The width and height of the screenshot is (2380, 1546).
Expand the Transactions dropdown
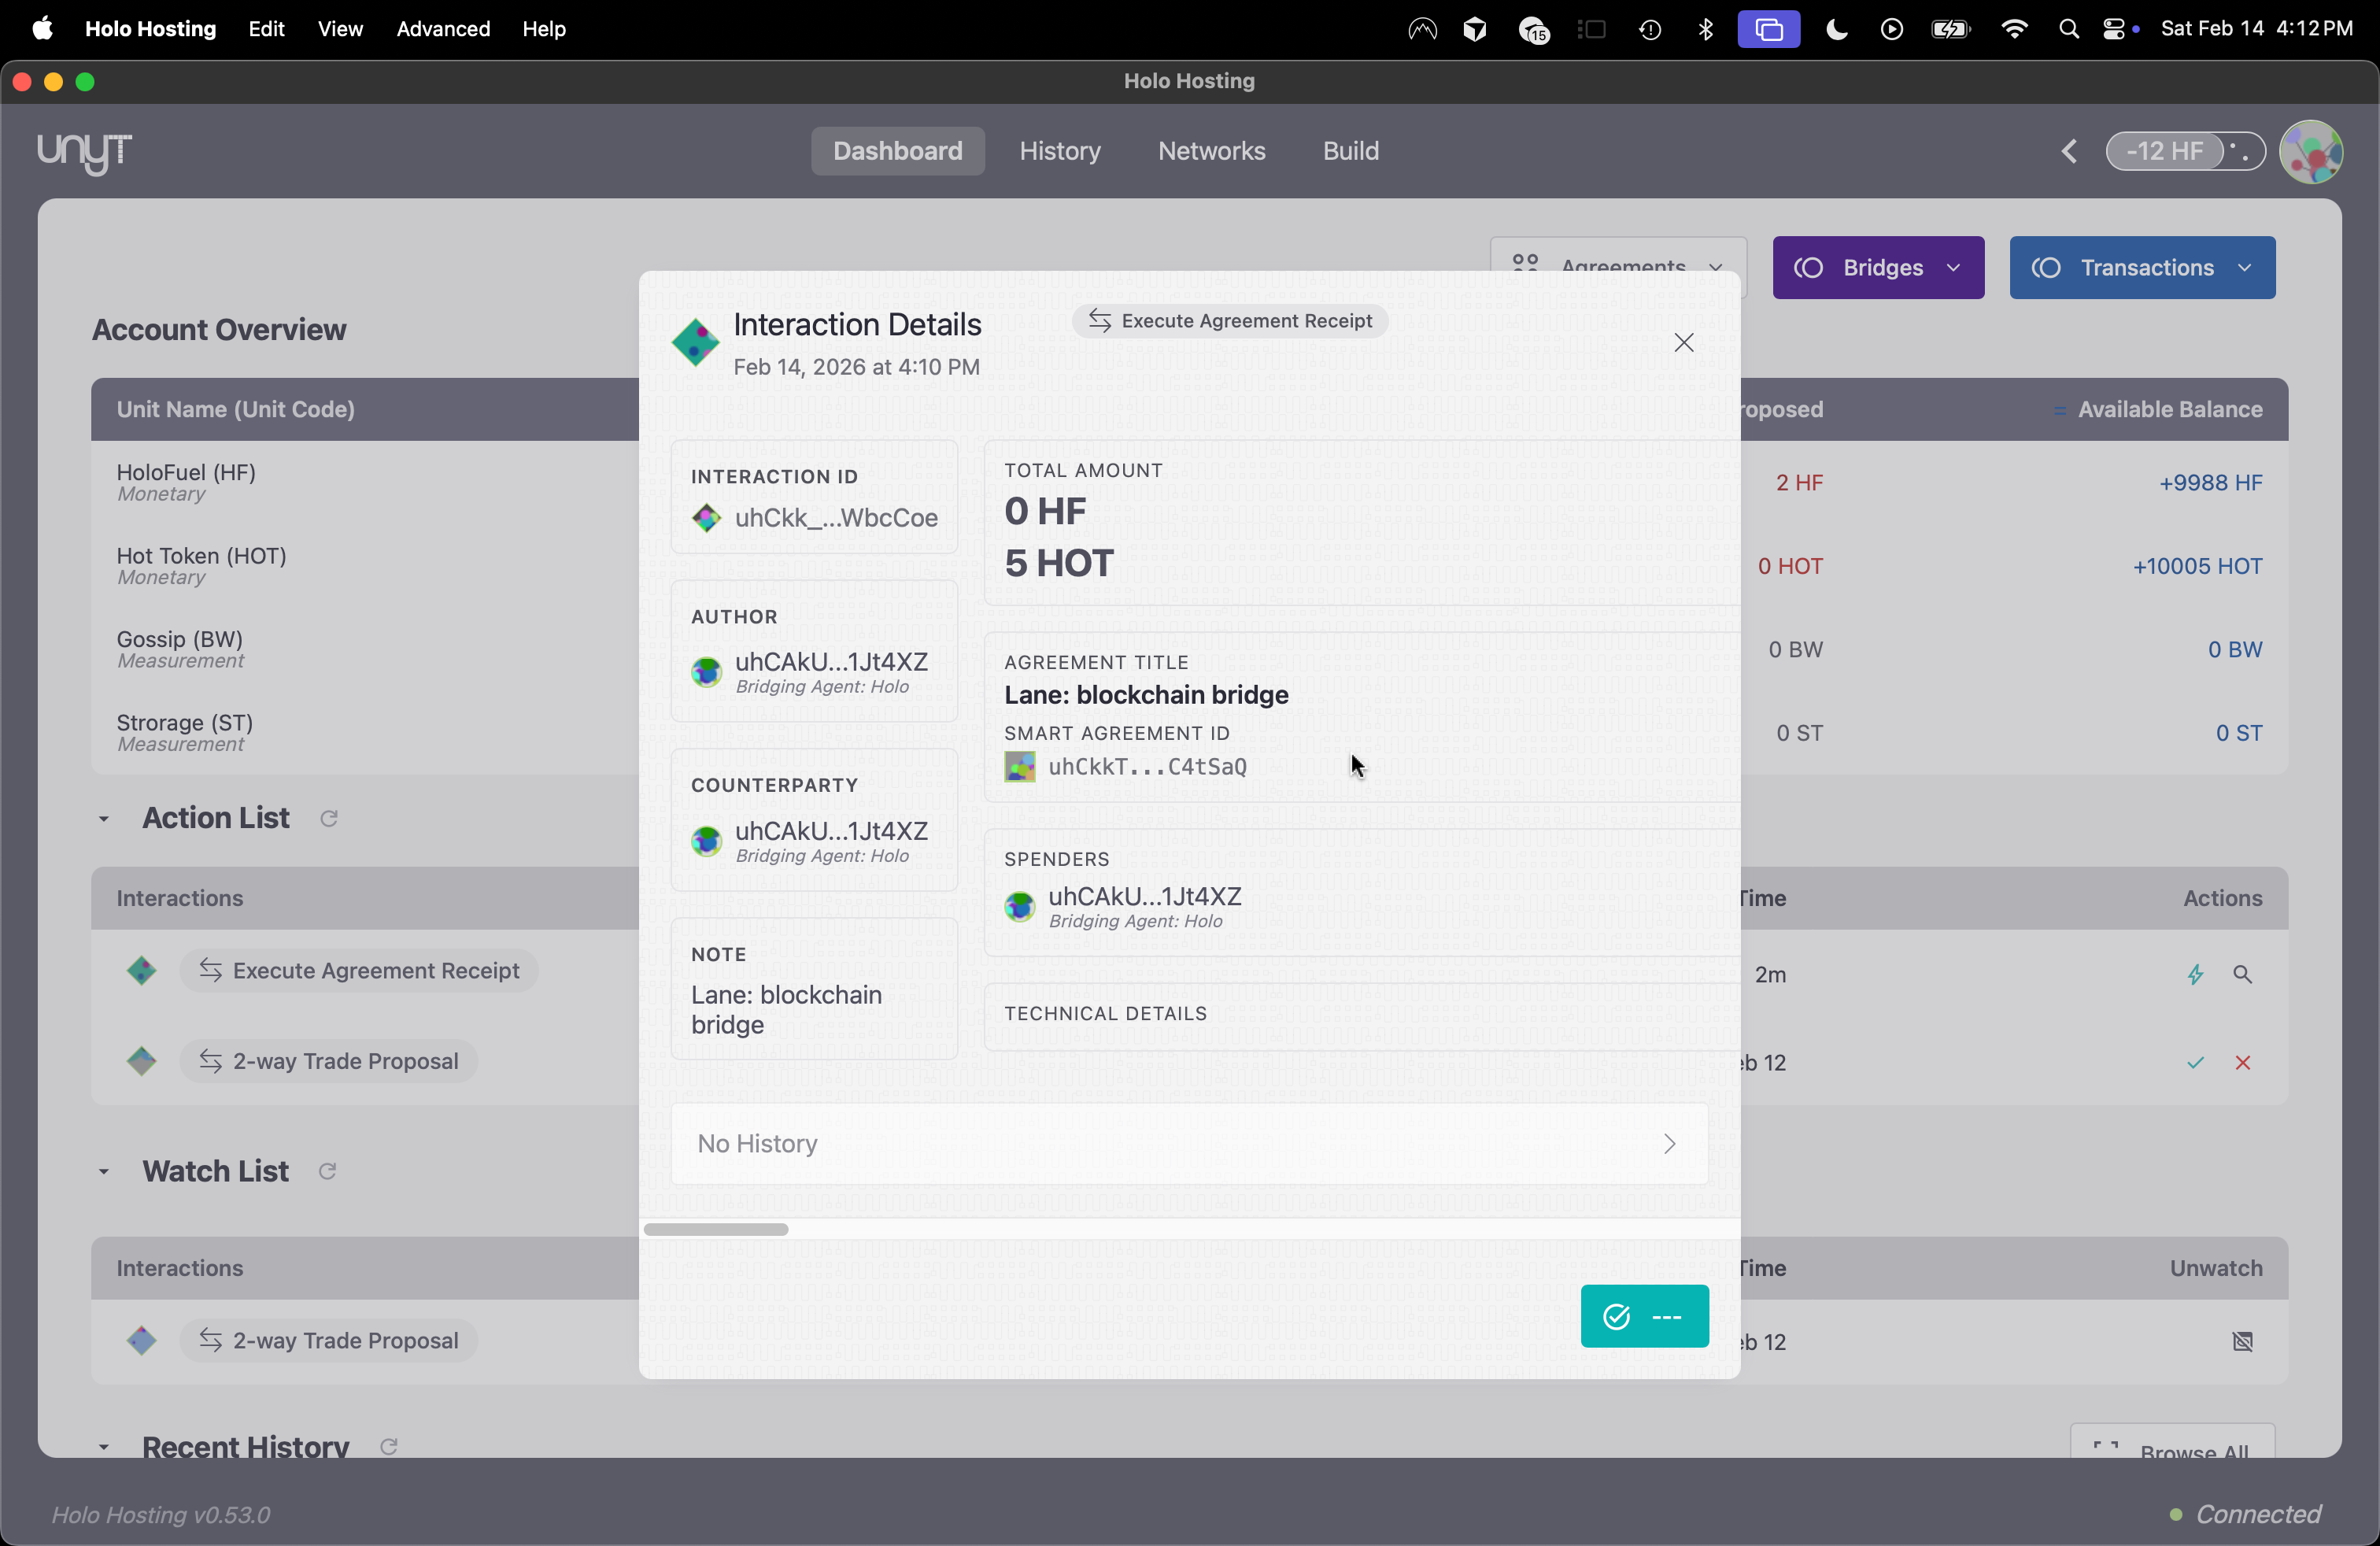[2142, 267]
